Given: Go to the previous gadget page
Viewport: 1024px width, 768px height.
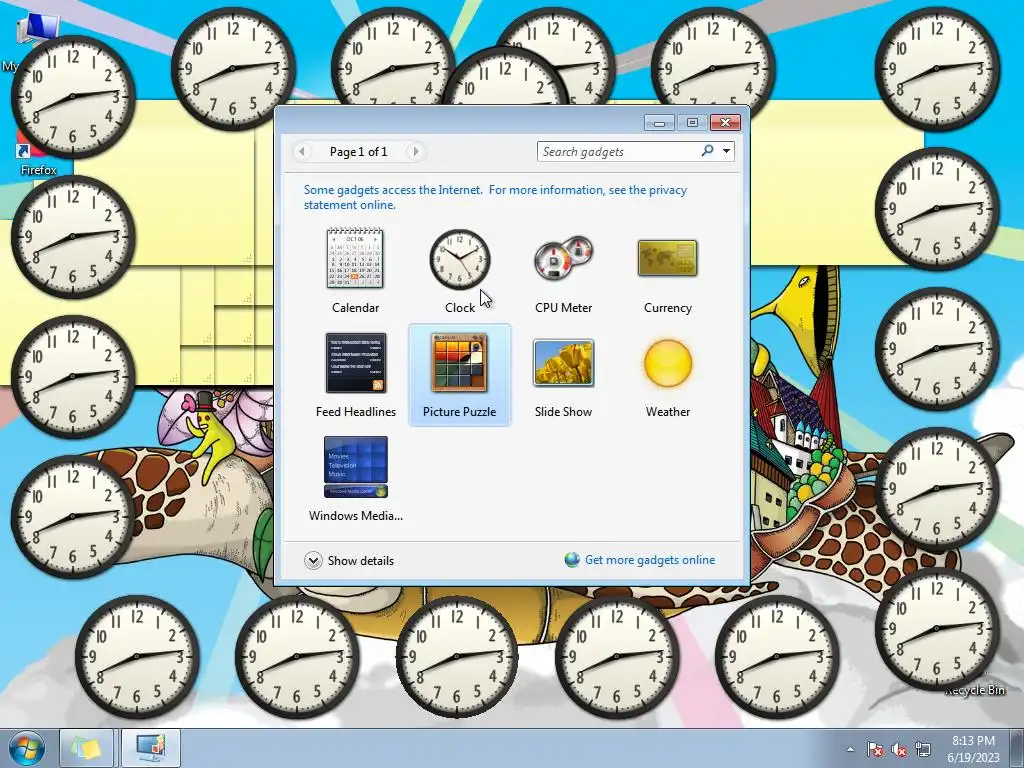Looking at the screenshot, I should 302,152.
